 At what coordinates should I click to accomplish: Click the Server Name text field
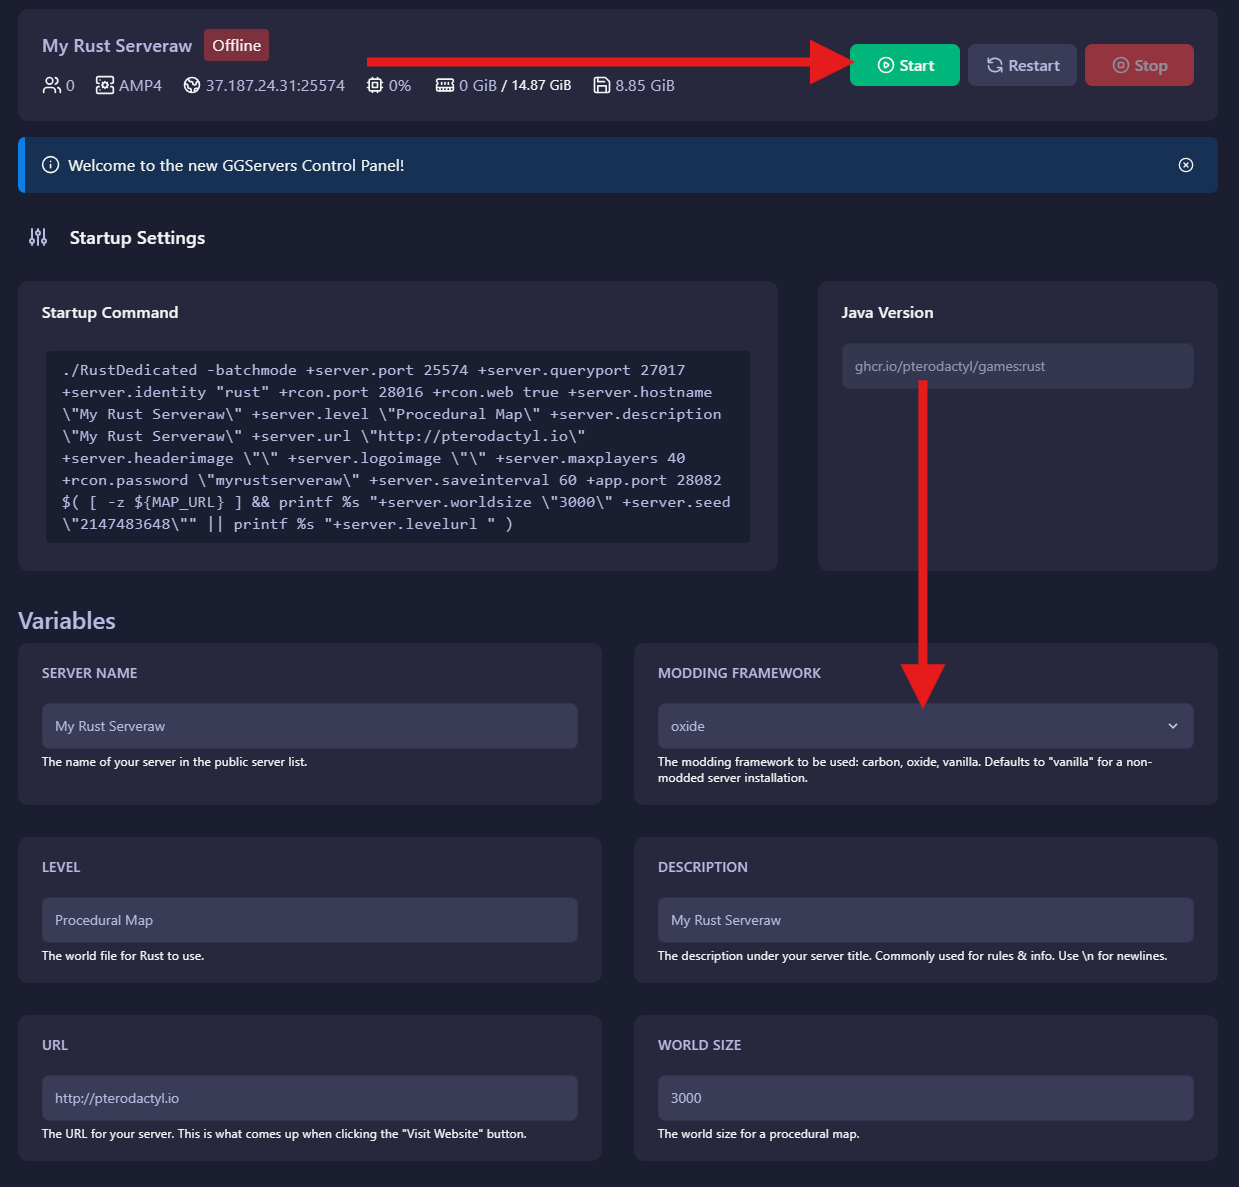click(309, 725)
